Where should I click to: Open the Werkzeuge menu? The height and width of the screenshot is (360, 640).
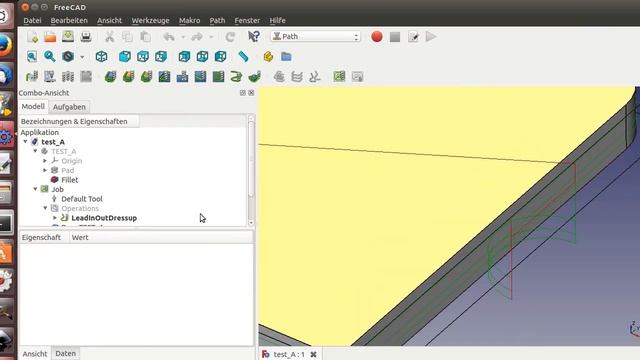coord(150,20)
